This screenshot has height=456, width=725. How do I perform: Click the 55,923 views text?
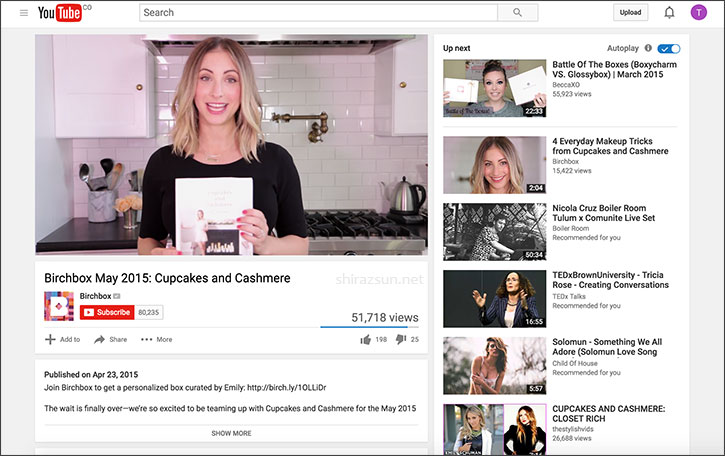pos(571,94)
